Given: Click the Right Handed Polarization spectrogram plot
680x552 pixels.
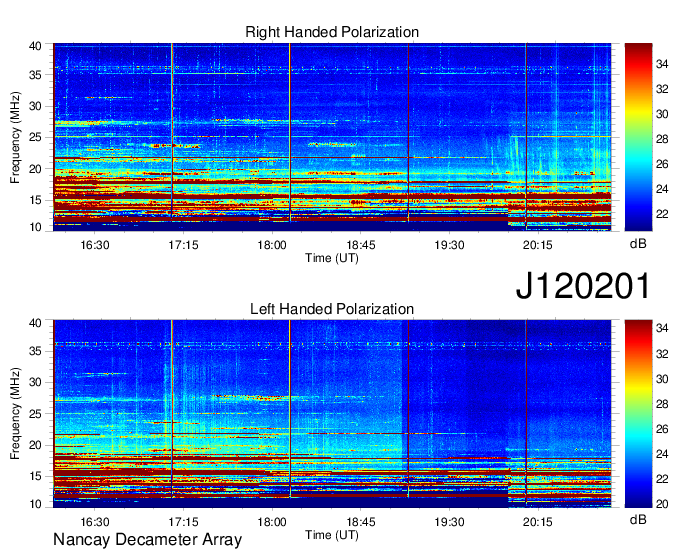Looking at the screenshot, I should click(332, 137).
